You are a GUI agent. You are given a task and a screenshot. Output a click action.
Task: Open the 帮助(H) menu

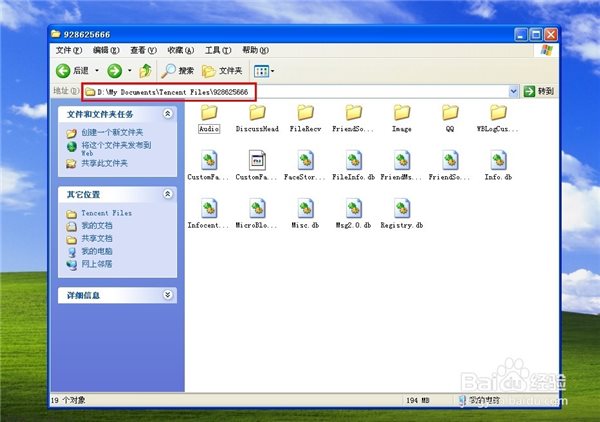(x=255, y=50)
